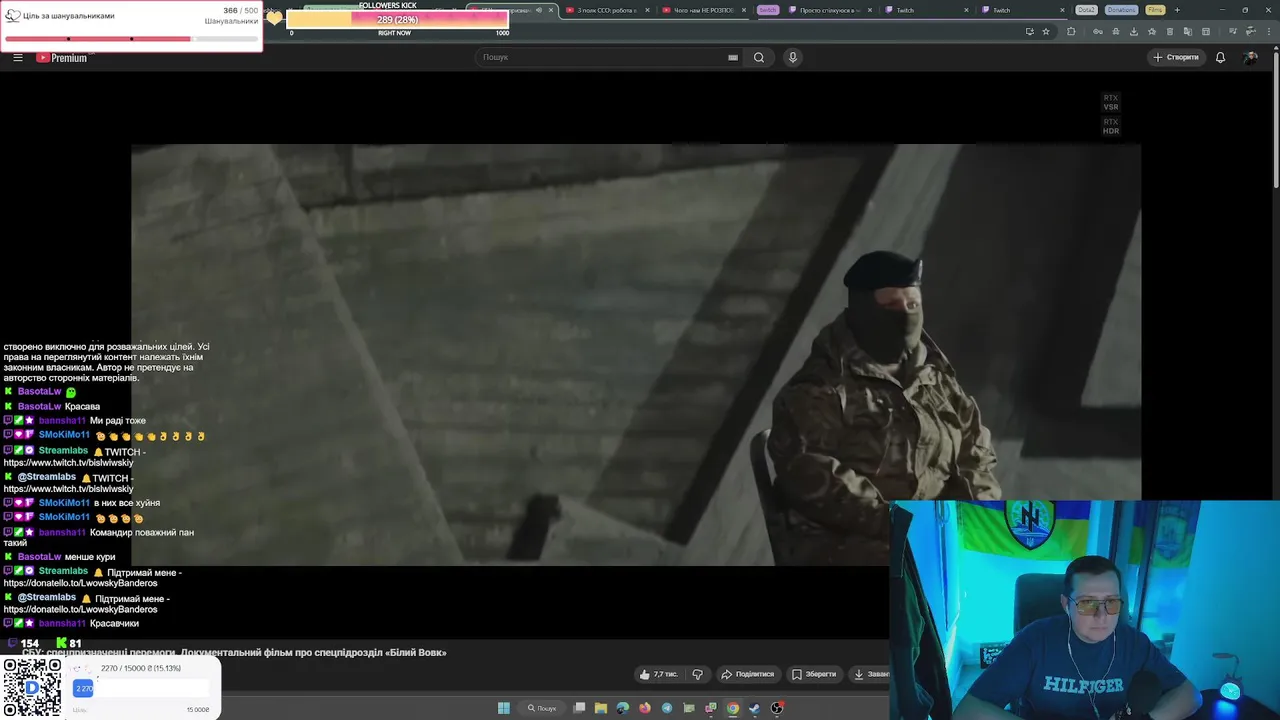Open the Windows taskbar Пошук search
The image size is (1280, 720).
(542, 708)
